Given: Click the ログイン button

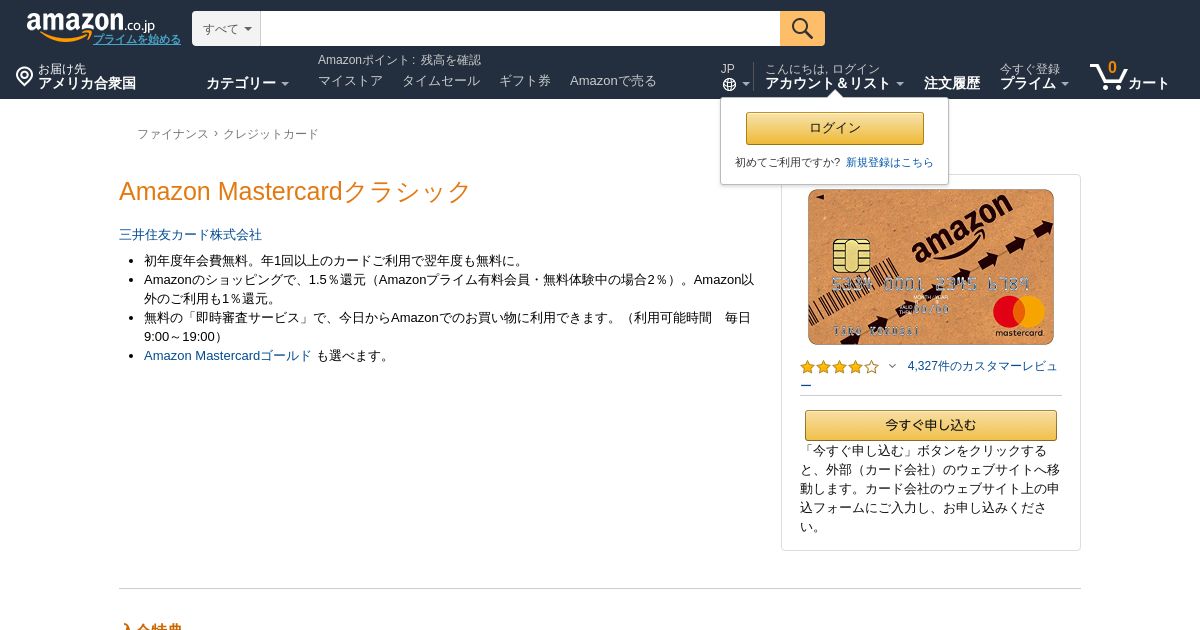Looking at the screenshot, I should (835, 128).
